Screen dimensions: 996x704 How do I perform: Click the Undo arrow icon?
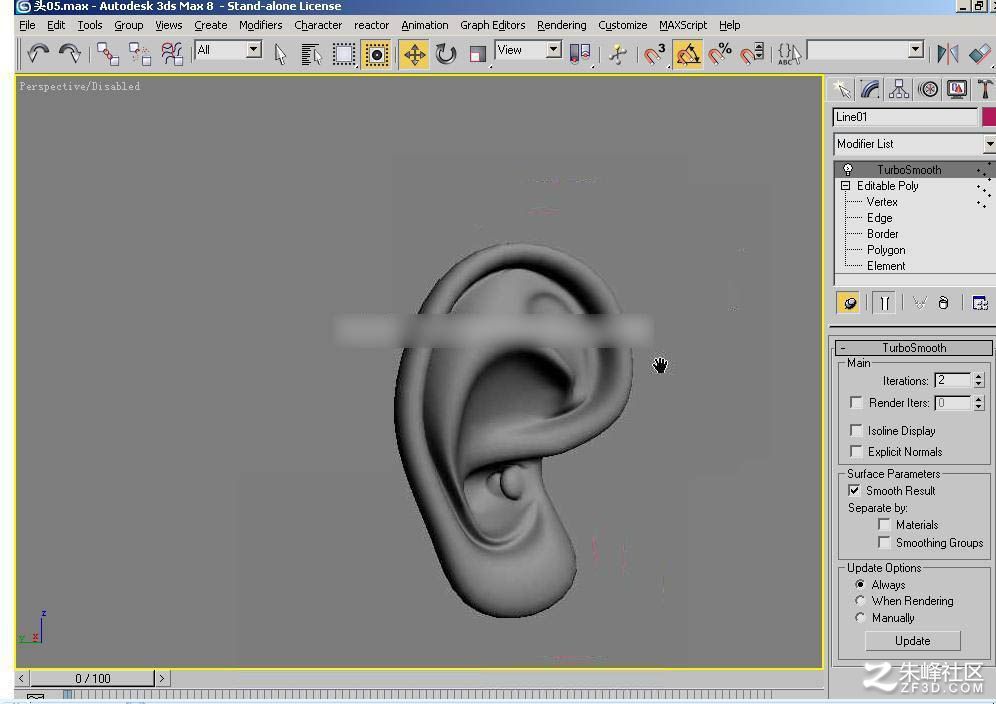coord(38,53)
